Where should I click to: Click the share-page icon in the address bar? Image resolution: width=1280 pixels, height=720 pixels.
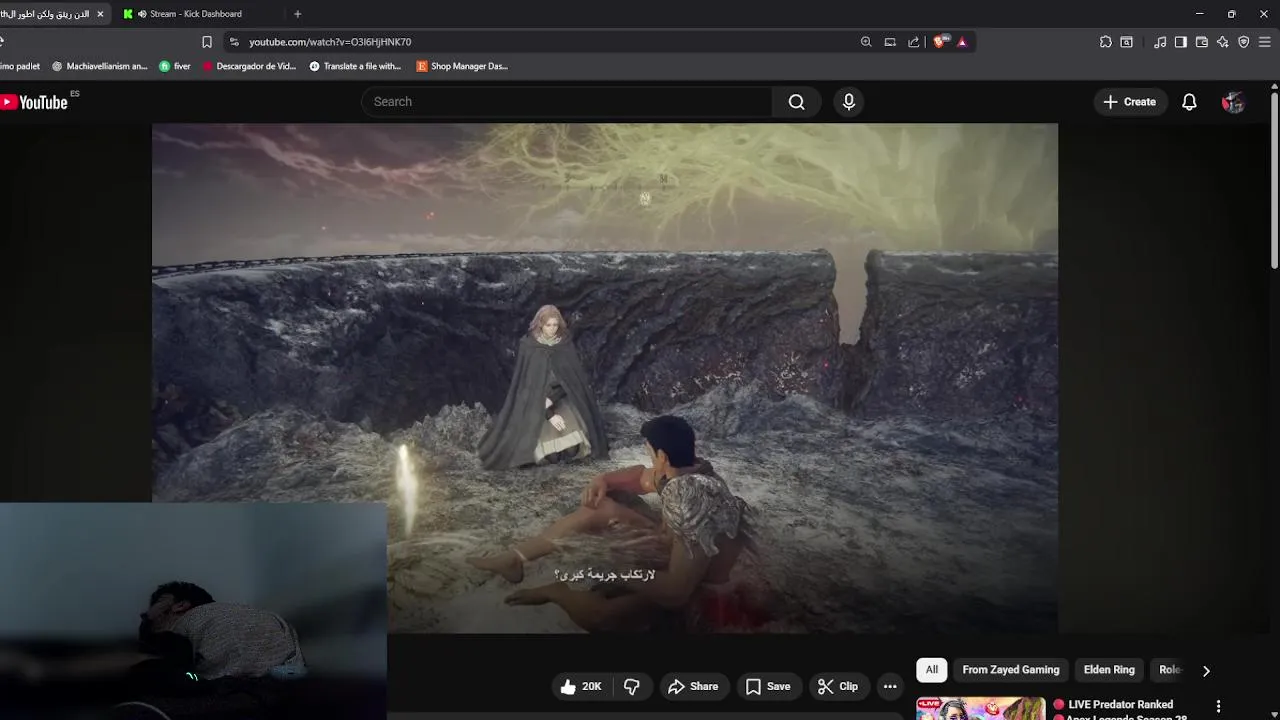913,42
